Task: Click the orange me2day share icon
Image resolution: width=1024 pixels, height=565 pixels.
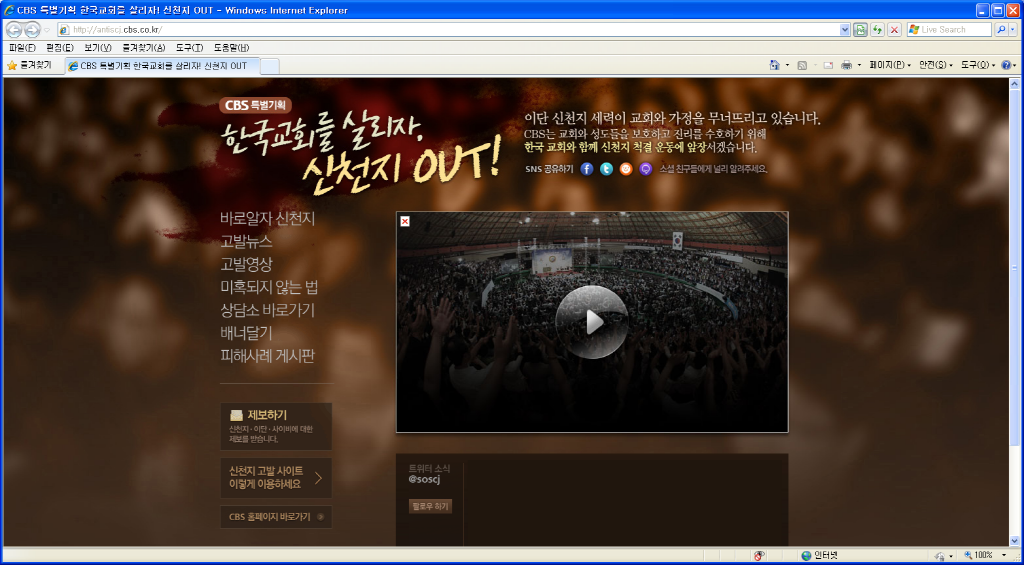Action: click(x=626, y=169)
